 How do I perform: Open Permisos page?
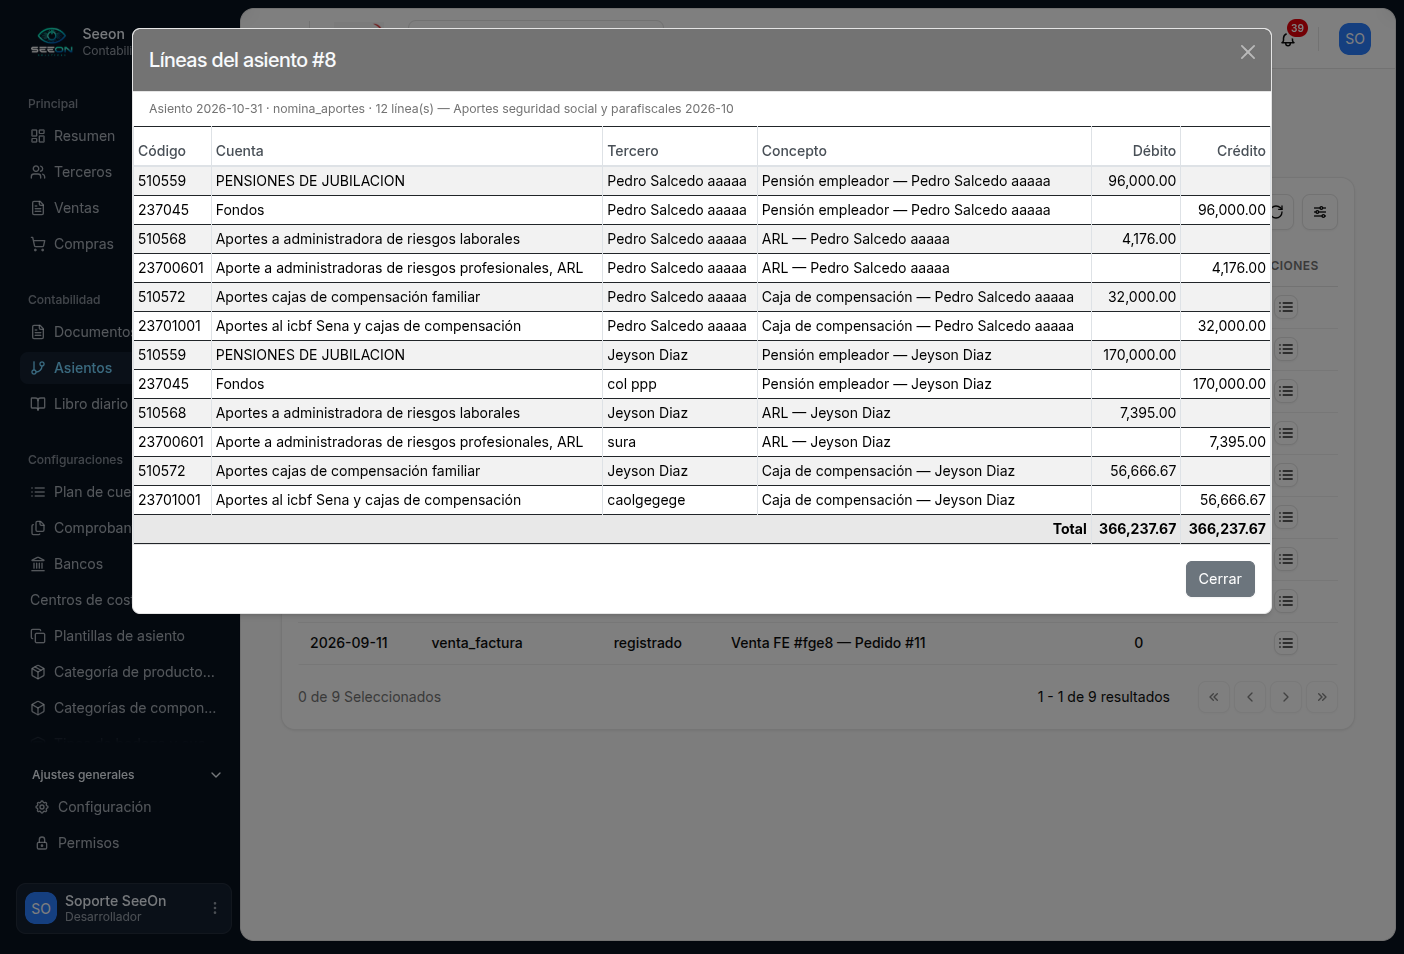(88, 843)
